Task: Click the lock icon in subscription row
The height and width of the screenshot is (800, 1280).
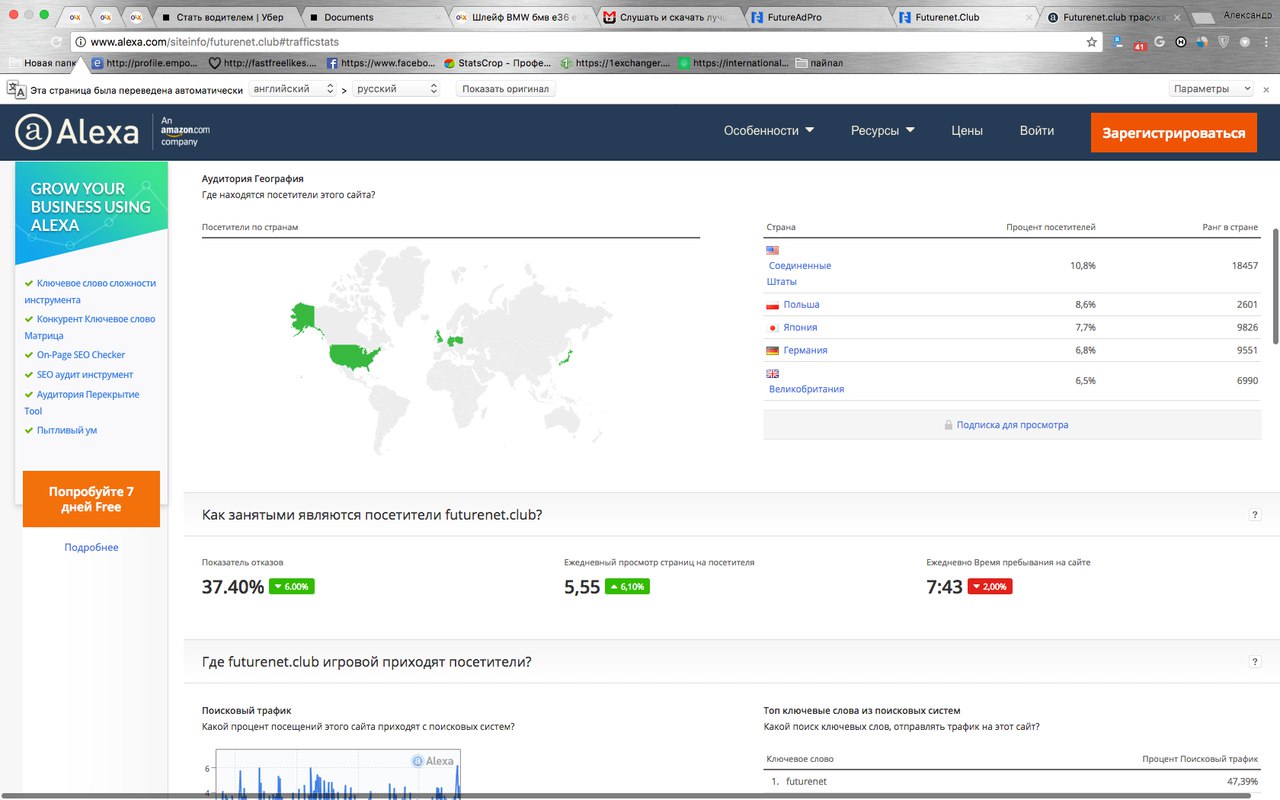Action: coord(948,425)
